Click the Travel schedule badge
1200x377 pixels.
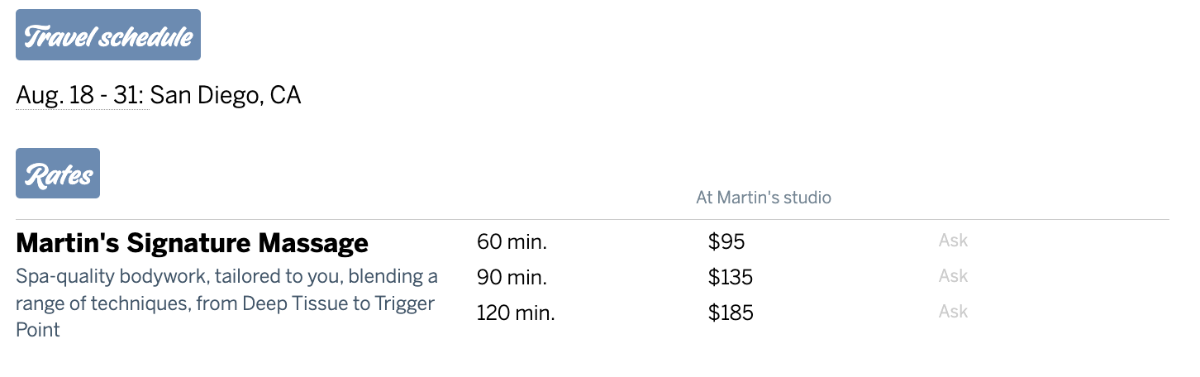108,35
